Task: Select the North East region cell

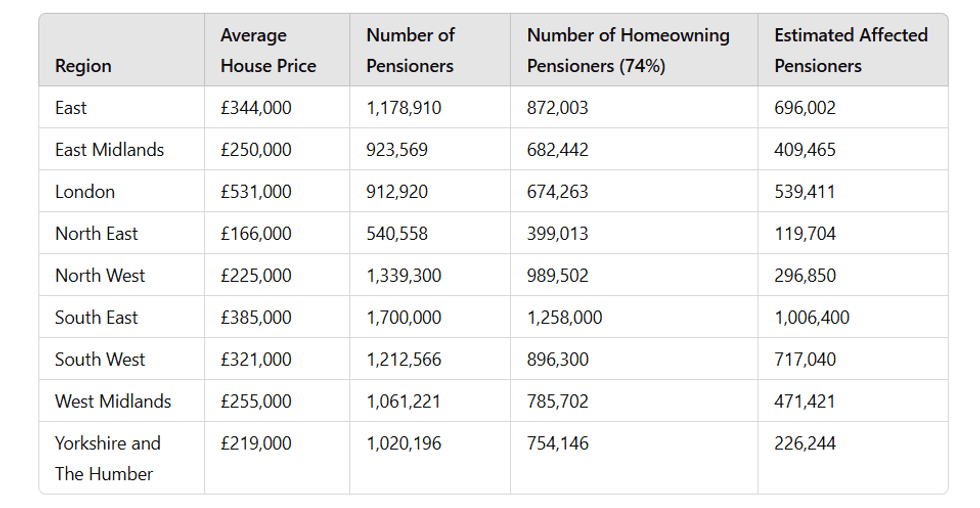Action: pyautogui.click(x=96, y=234)
